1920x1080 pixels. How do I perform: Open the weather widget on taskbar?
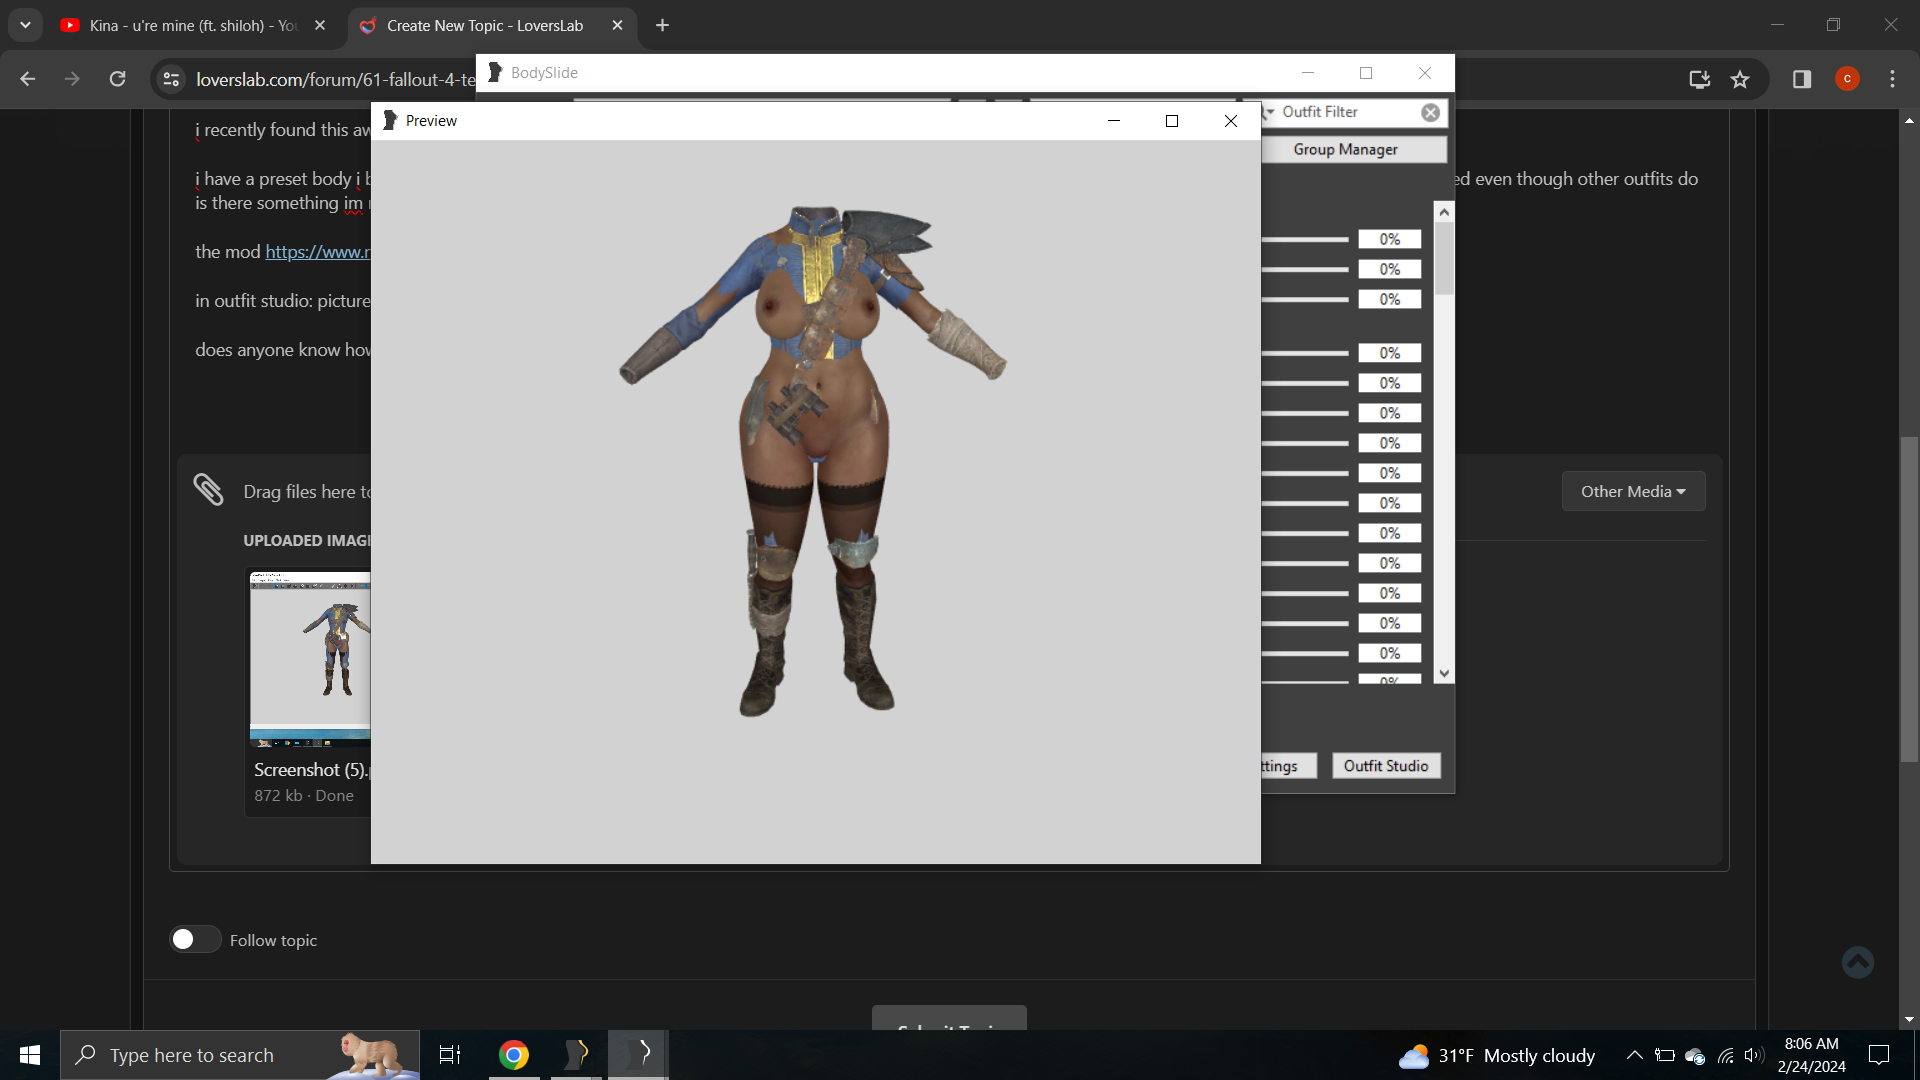(x=1497, y=1055)
